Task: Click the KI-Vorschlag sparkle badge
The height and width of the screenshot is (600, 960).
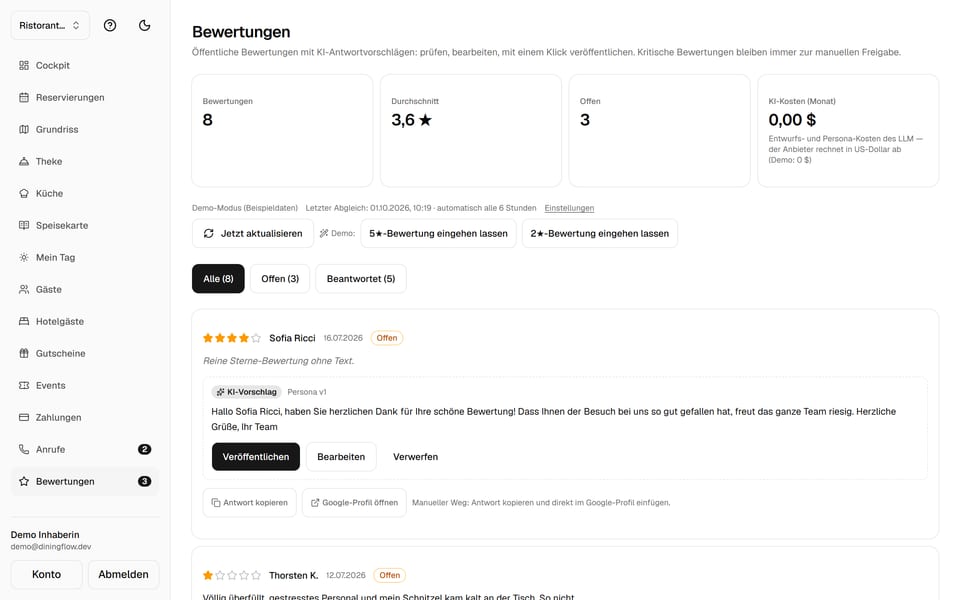Action: pyautogui.click(x=246, y=392)
